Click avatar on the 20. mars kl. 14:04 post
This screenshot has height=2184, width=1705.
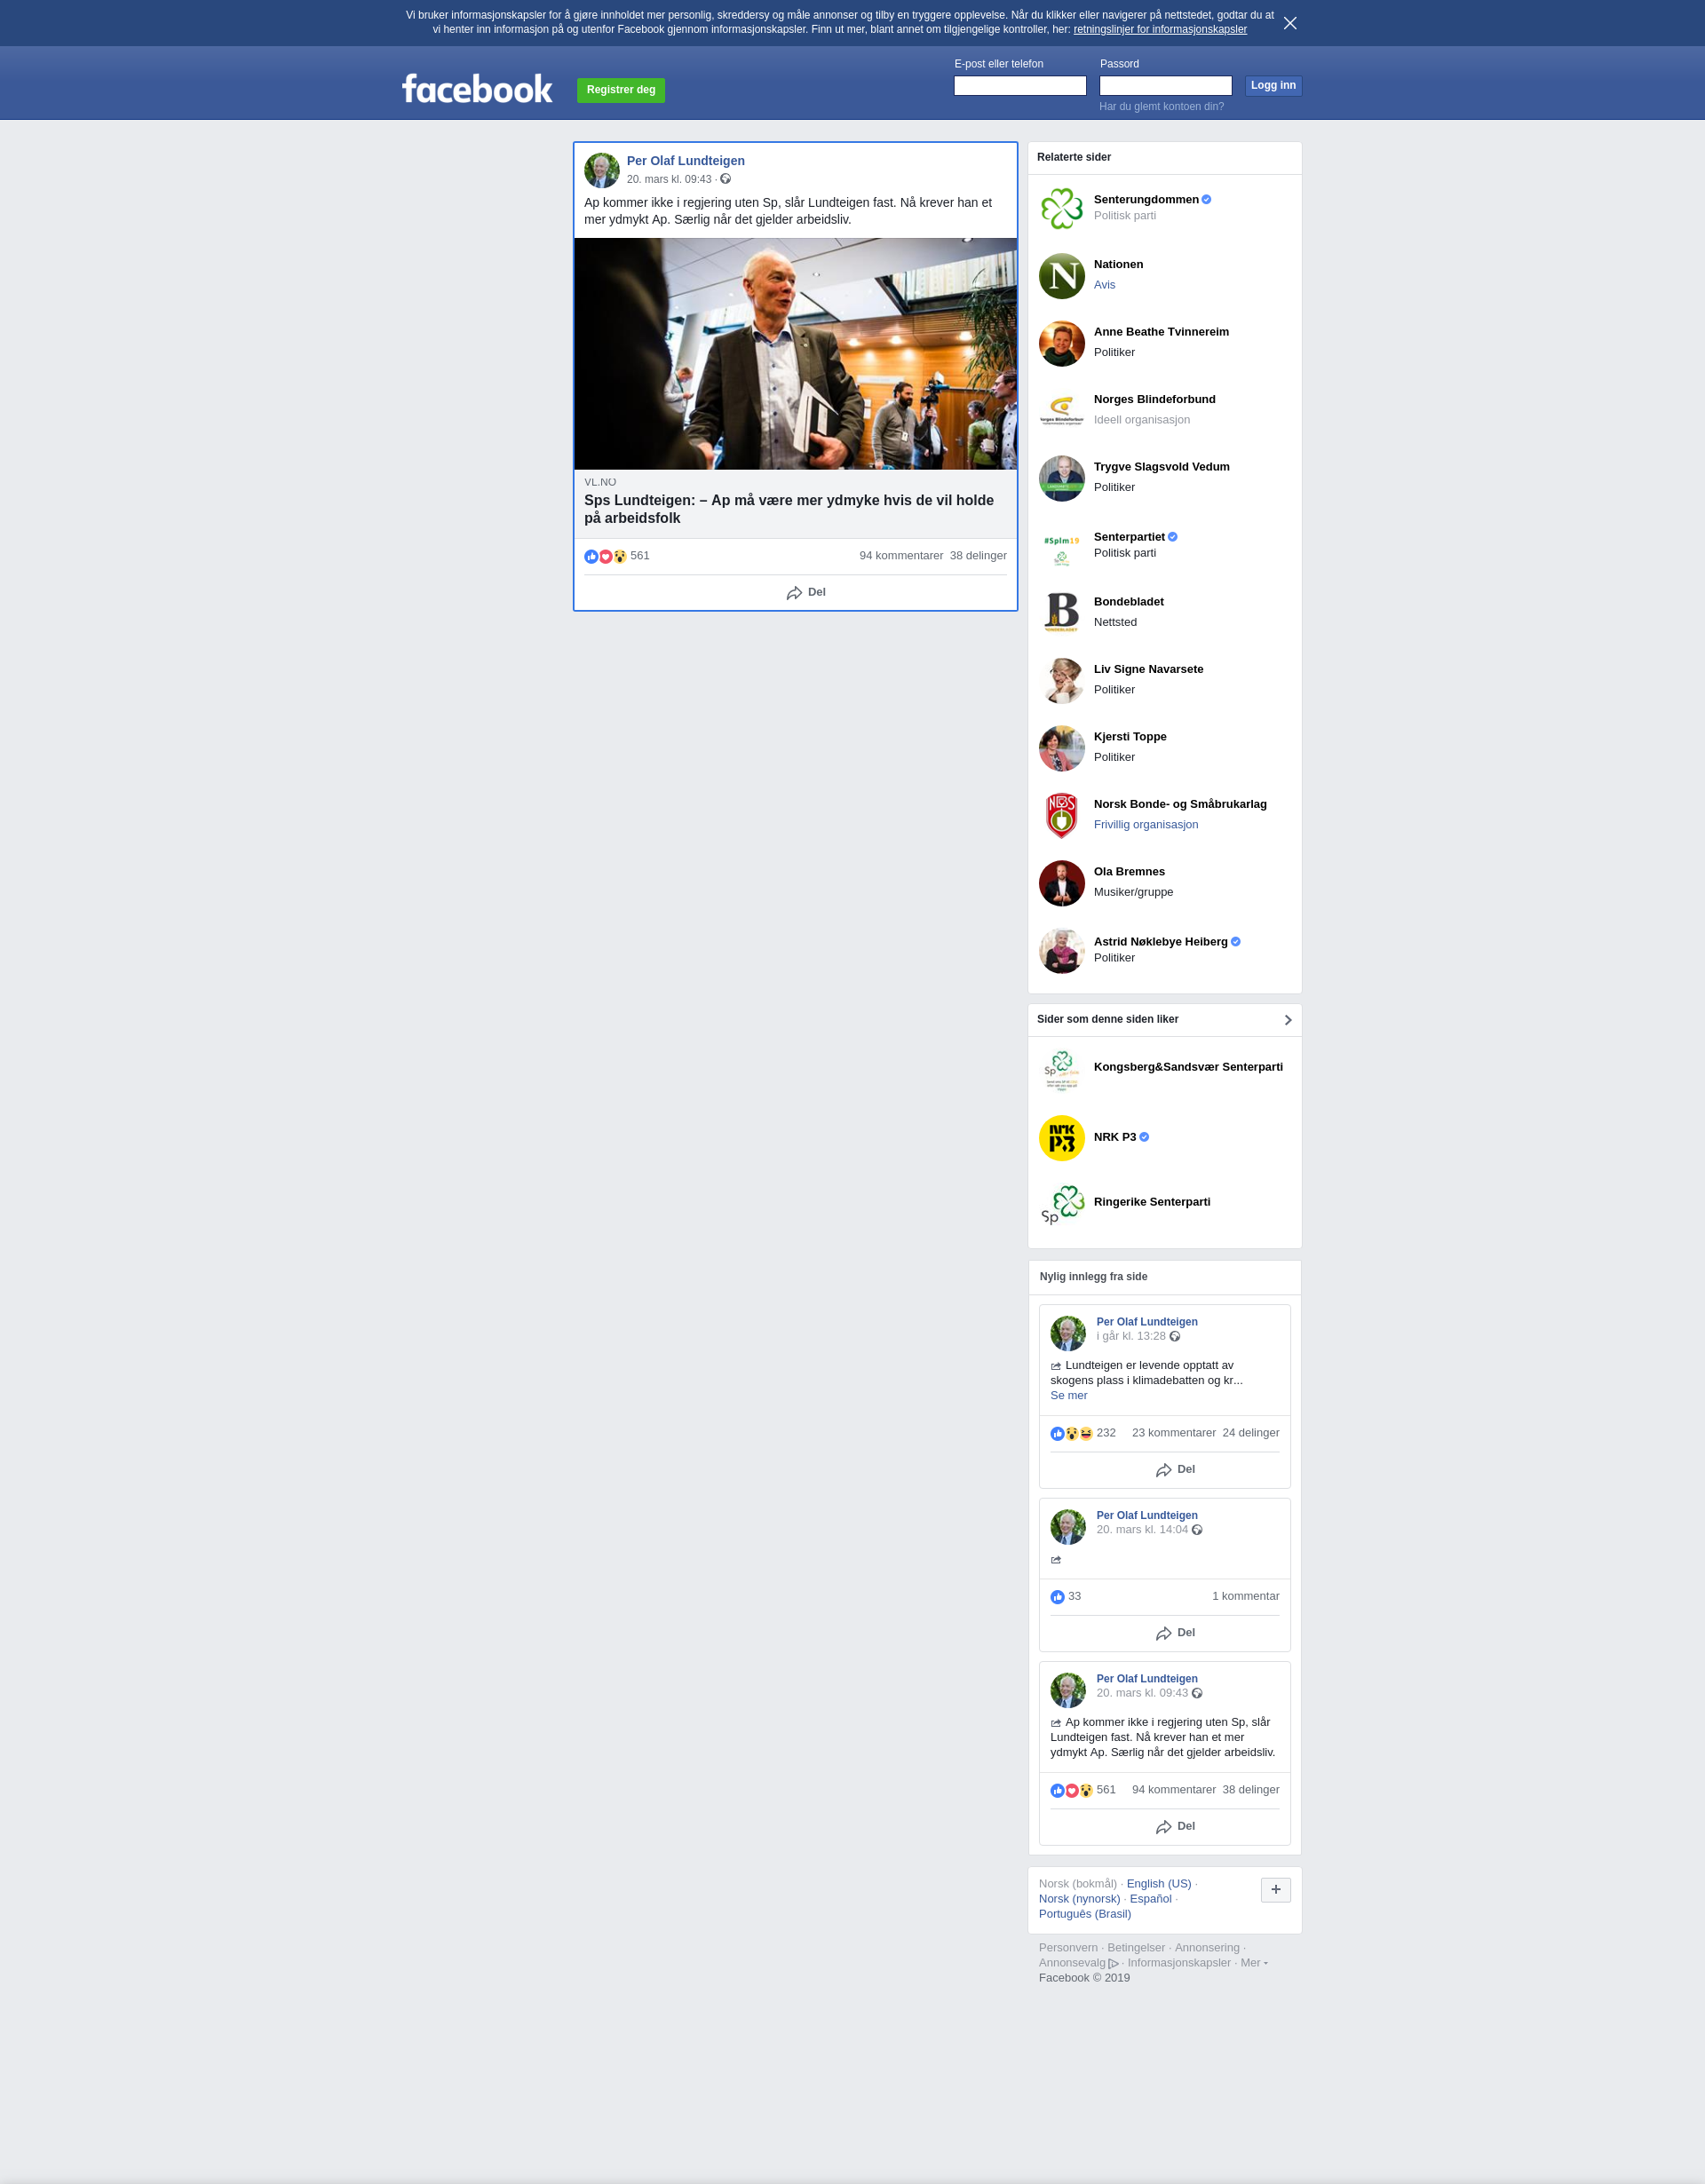click(1067, 1527)
